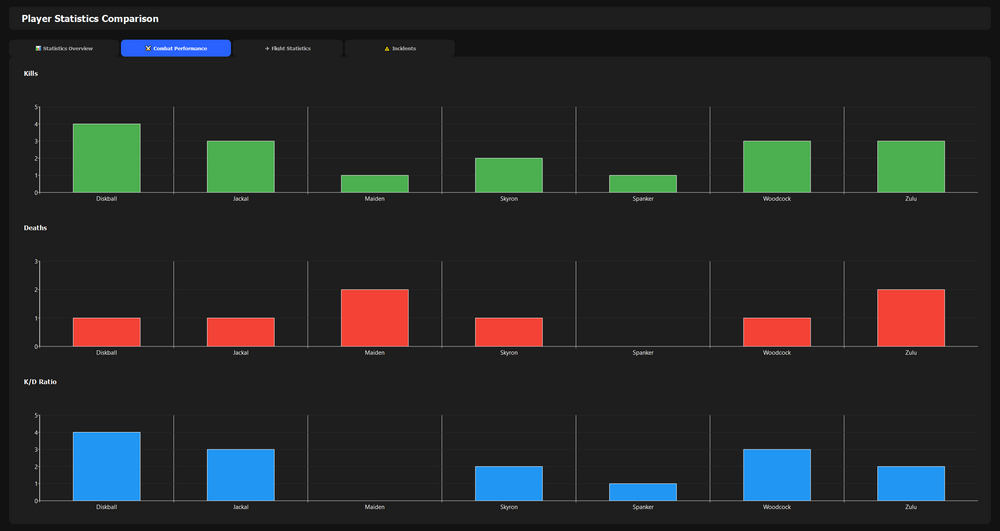Click the crossed swords icon on Combat Performance
The image size is (1000, 531).
148,48
